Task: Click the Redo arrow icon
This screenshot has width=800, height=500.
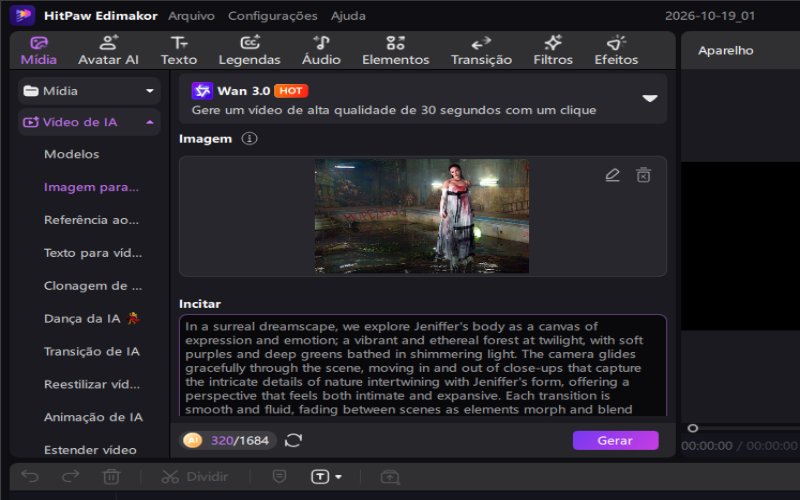Action: [70, 477]
